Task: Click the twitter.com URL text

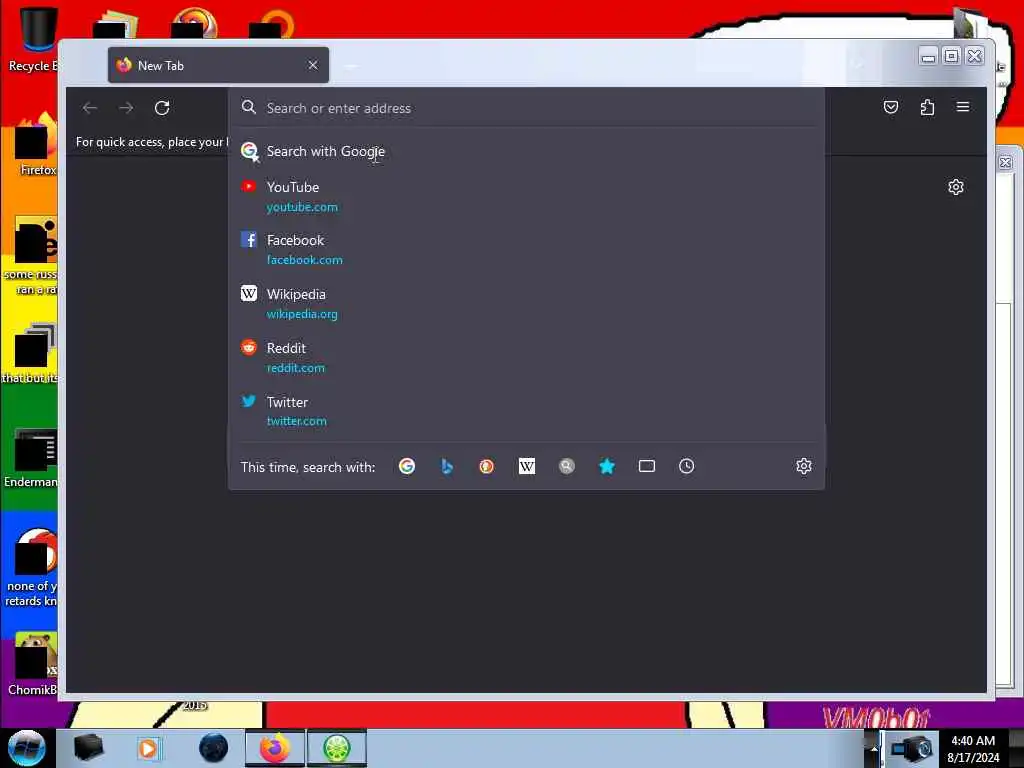Action: coord(296,421)
